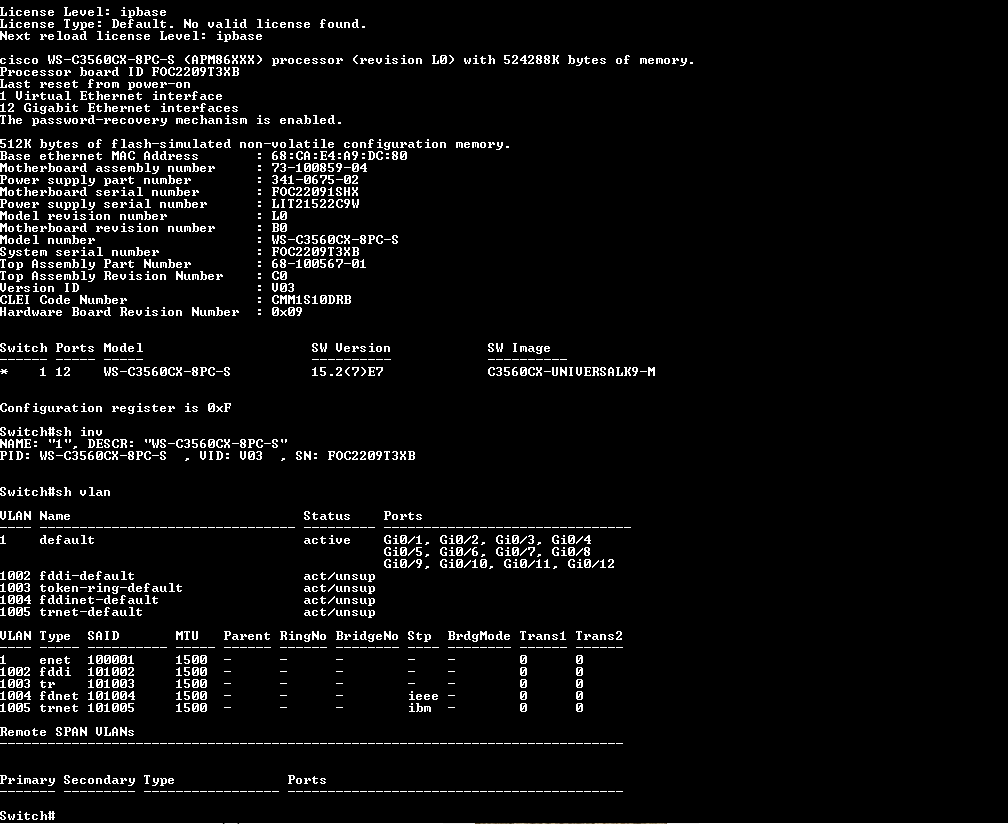Click SAID value 101002
Viewport: 1008px width, 824px height.
coord(111,672)
